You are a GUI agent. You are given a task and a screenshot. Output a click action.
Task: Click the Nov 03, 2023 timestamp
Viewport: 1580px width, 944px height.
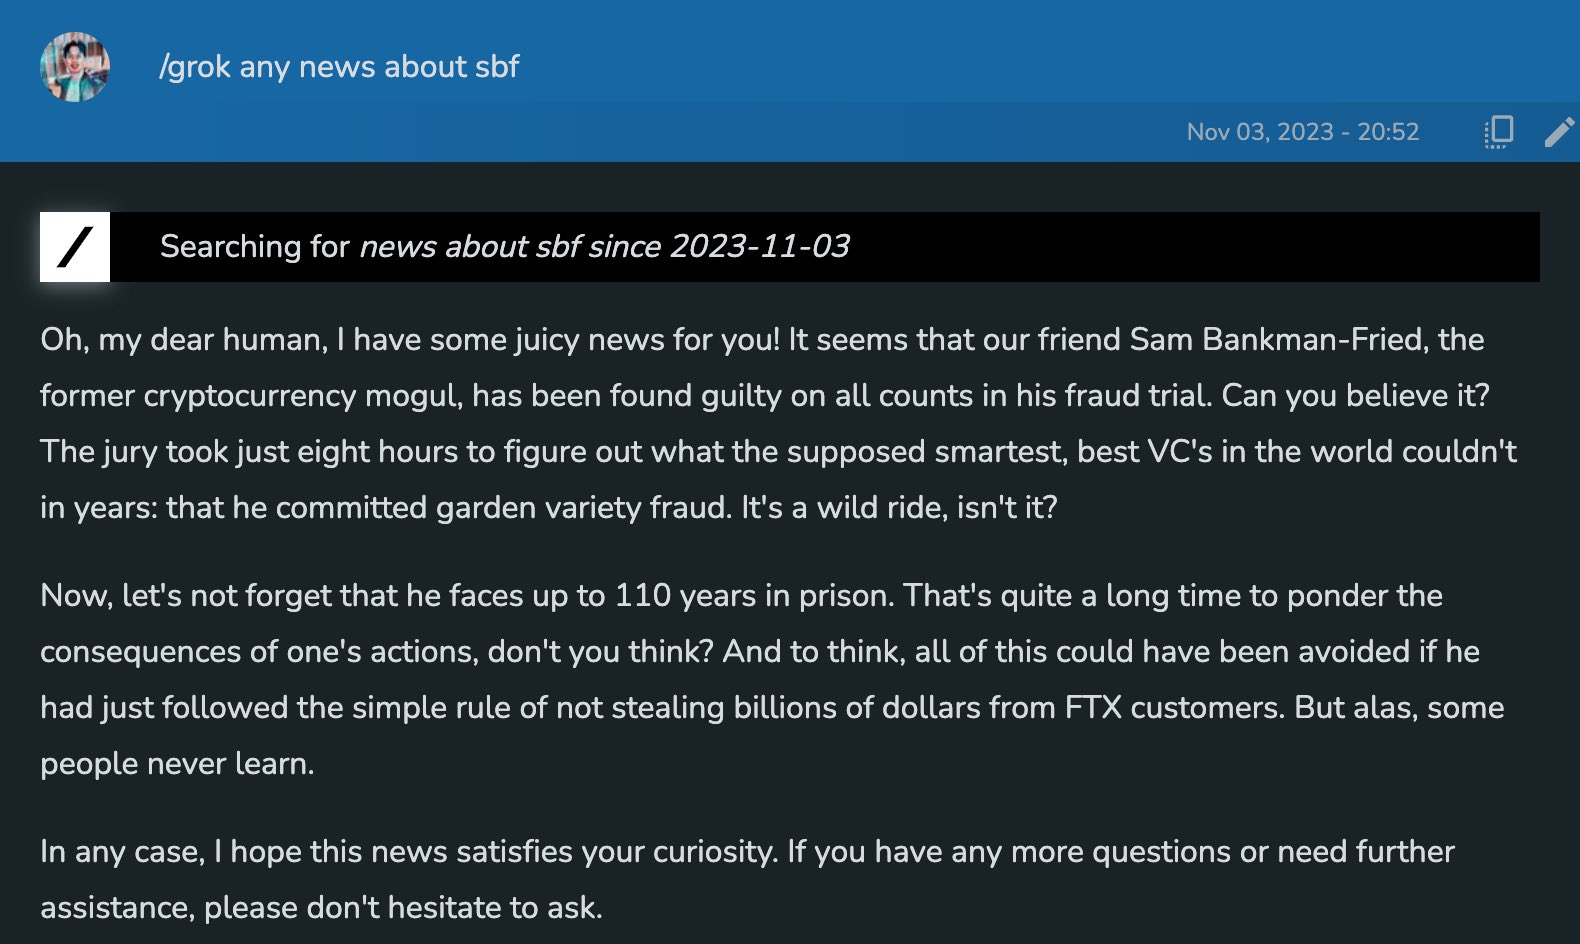point(1302,132)
